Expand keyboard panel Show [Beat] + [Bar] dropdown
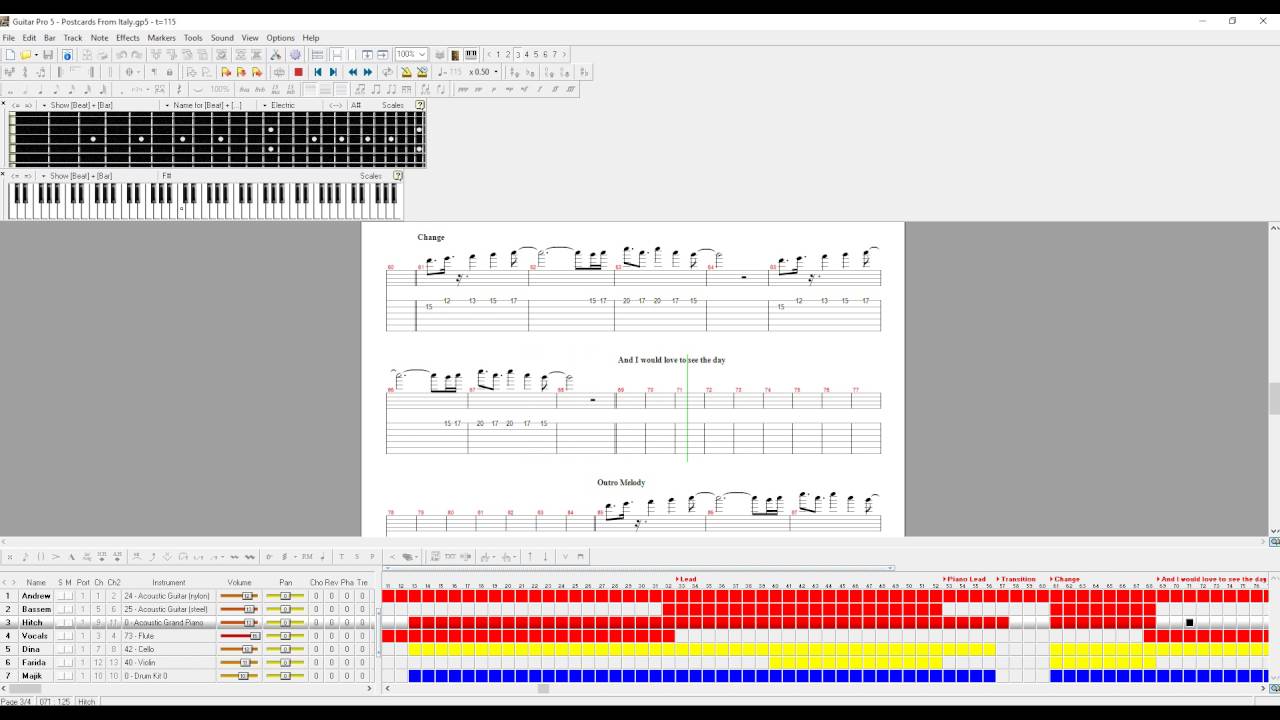 43,176
